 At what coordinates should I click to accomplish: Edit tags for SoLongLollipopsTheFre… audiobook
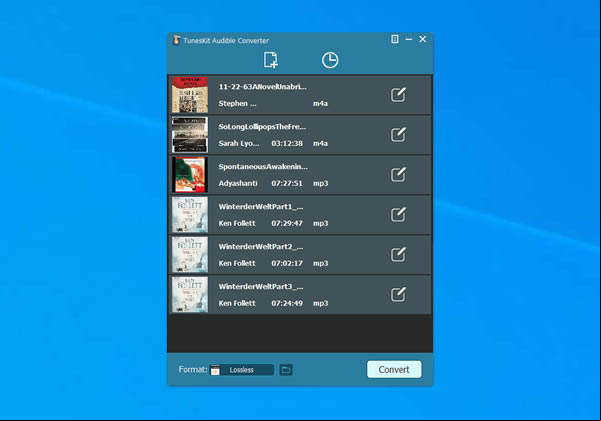pos(398,135)
